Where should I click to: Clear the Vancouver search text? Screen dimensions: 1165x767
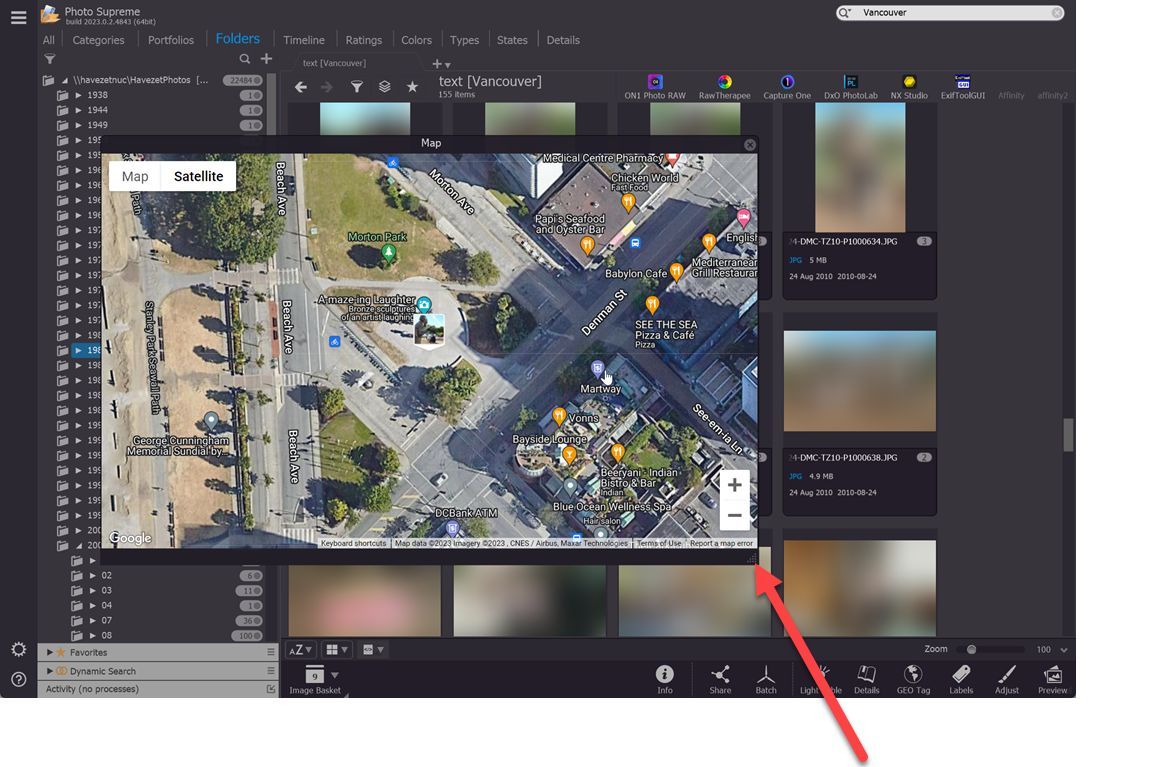coord(1057,13)
